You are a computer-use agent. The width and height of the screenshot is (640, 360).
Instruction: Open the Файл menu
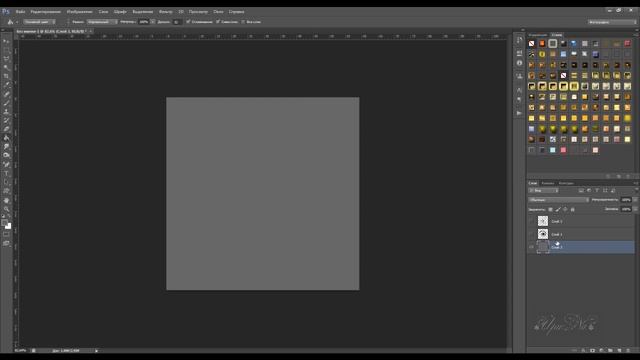tap(20, 12)
